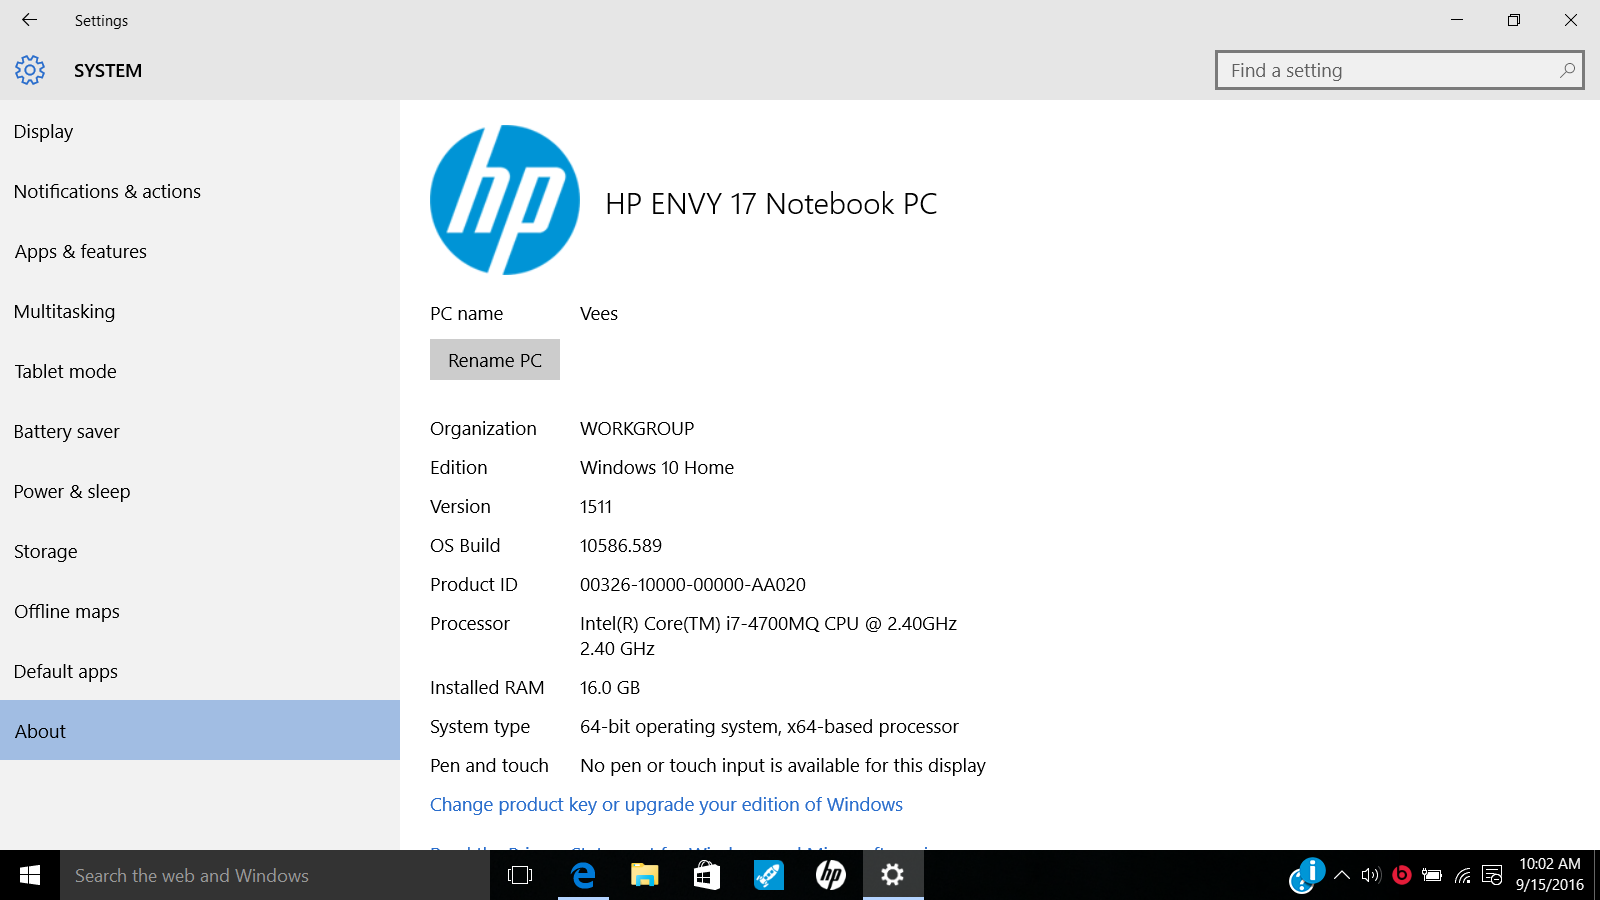Follow the Change product key or upgrade link
Image resolution: width=1600 pixels, height=900 pixels.
pyautogui.click(x=666, y=804)
